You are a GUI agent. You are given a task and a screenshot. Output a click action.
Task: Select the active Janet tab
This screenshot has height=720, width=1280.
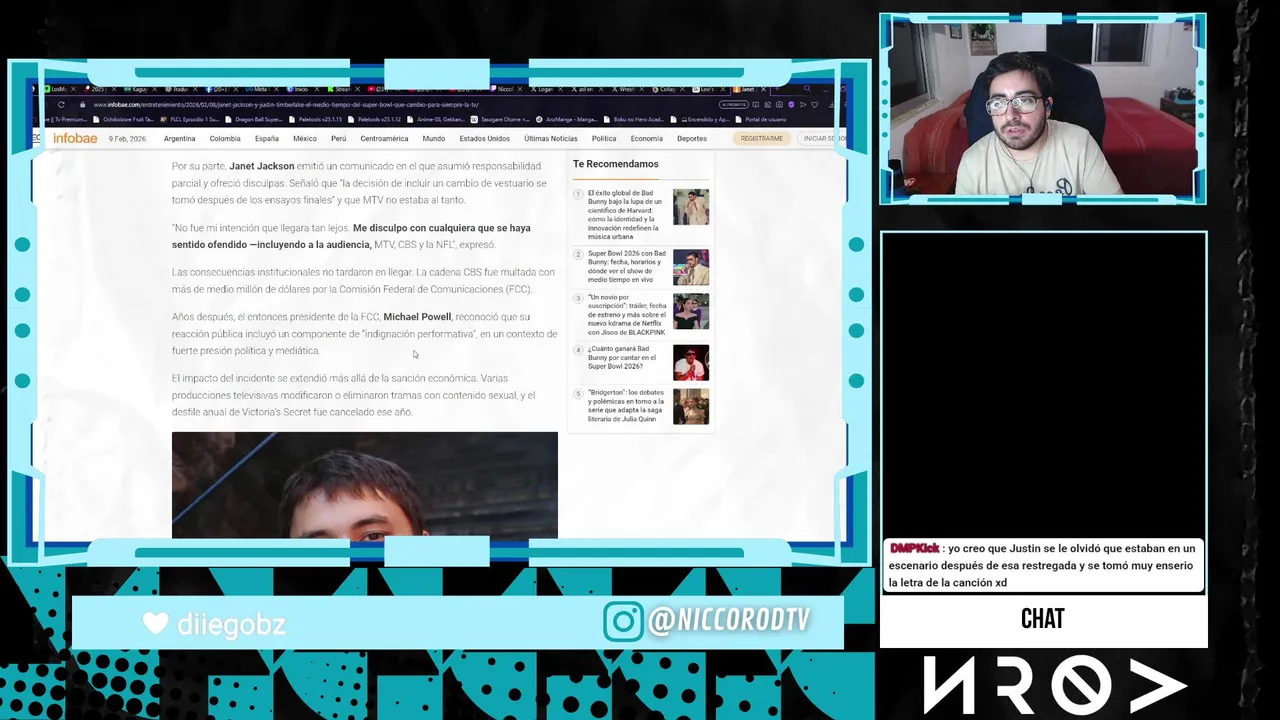[748, 89]
